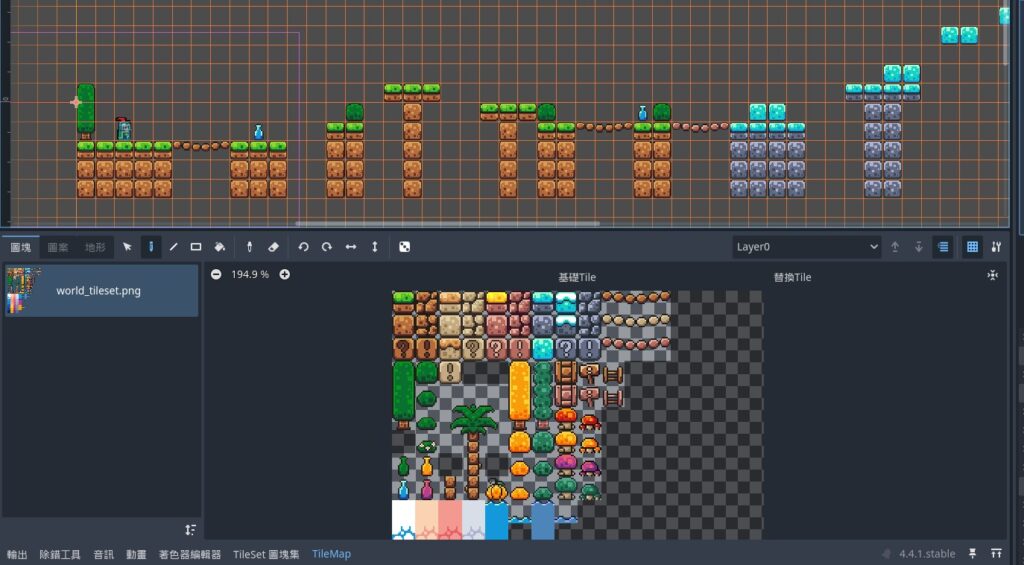Image resolution: width=1024 pixels, height=565 pixels.
Task: Zoom in the tile atlas
Action: click(285, 274)
